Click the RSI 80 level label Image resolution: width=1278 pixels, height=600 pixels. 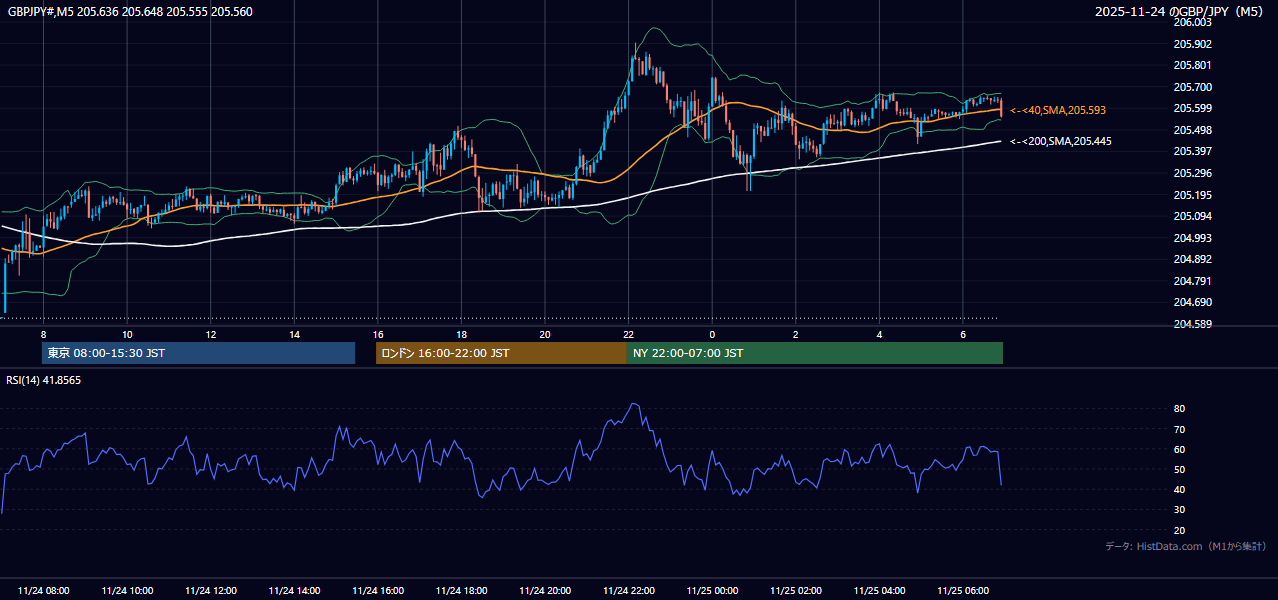coord(1180,409)
